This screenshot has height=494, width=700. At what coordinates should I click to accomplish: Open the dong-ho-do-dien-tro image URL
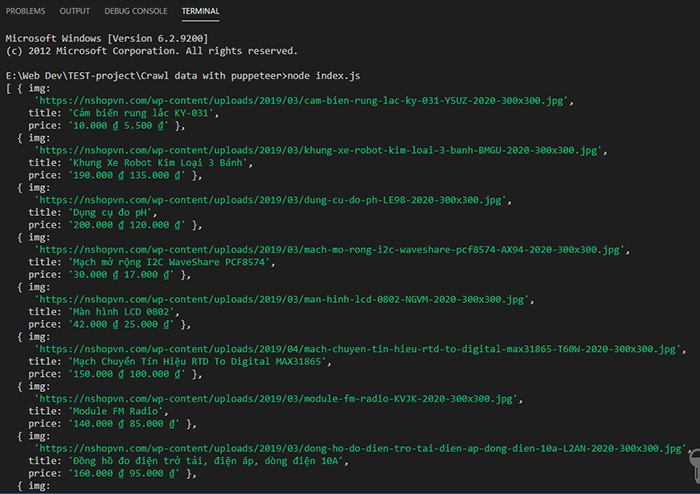pyautogui.click(x=360, y=448)
